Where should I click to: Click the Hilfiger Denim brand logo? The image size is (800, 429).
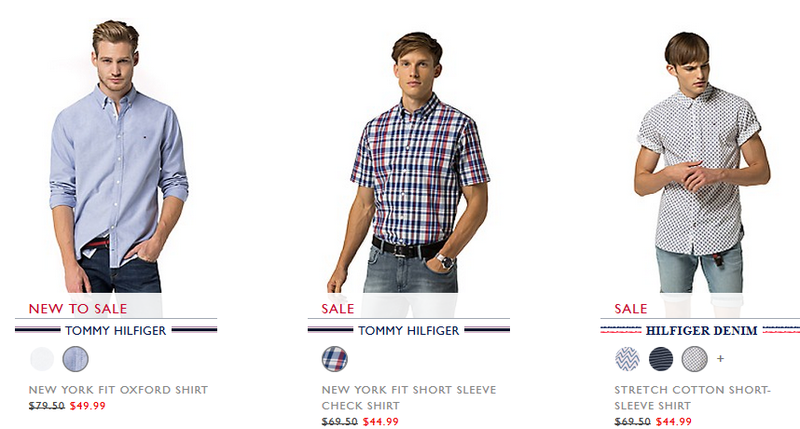[x=701, y=331]
